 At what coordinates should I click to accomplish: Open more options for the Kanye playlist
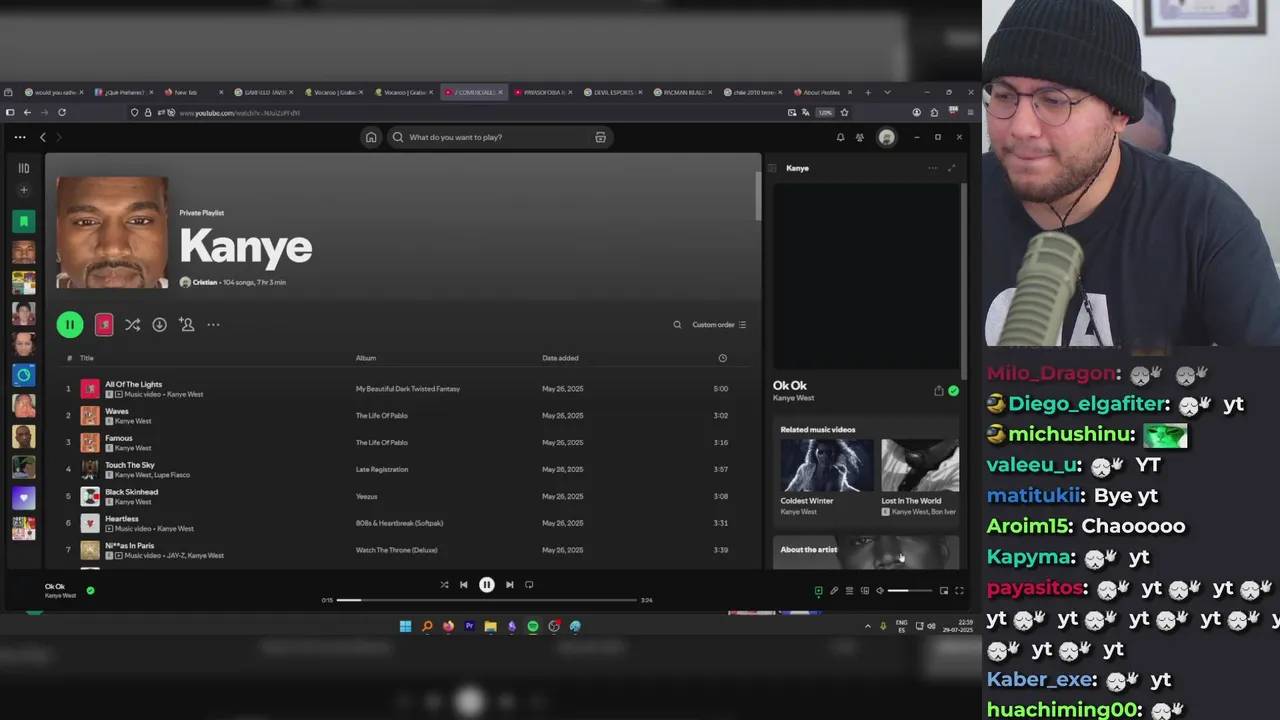[213, 324]
